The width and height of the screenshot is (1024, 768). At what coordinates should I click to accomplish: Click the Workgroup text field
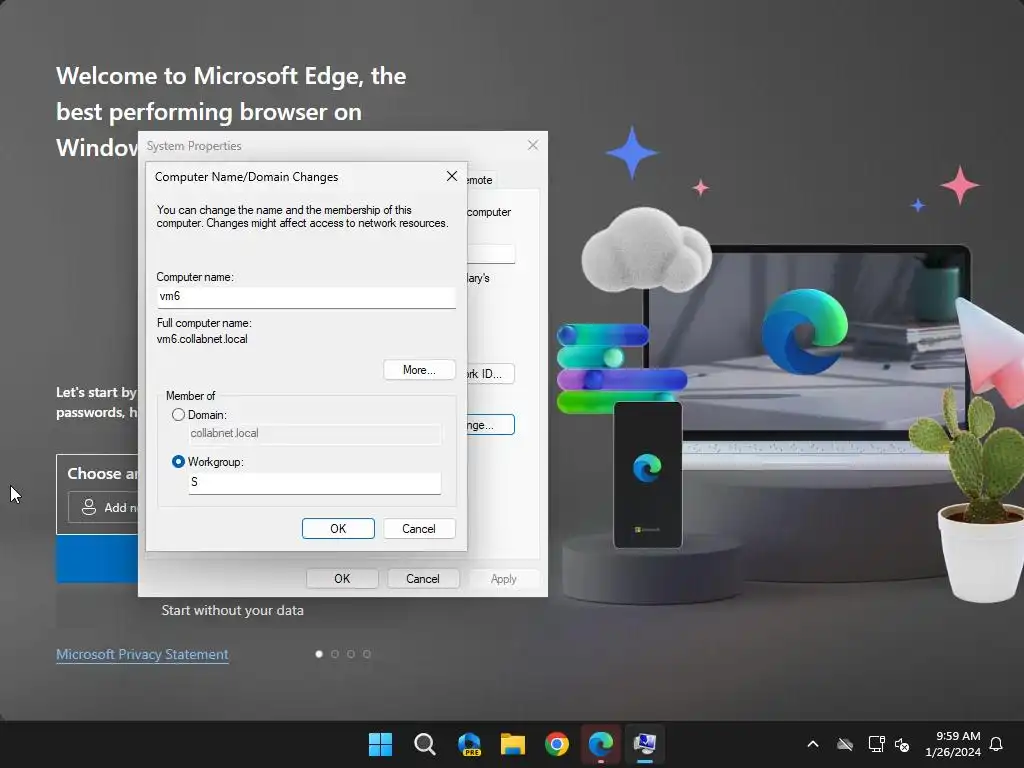315,483
